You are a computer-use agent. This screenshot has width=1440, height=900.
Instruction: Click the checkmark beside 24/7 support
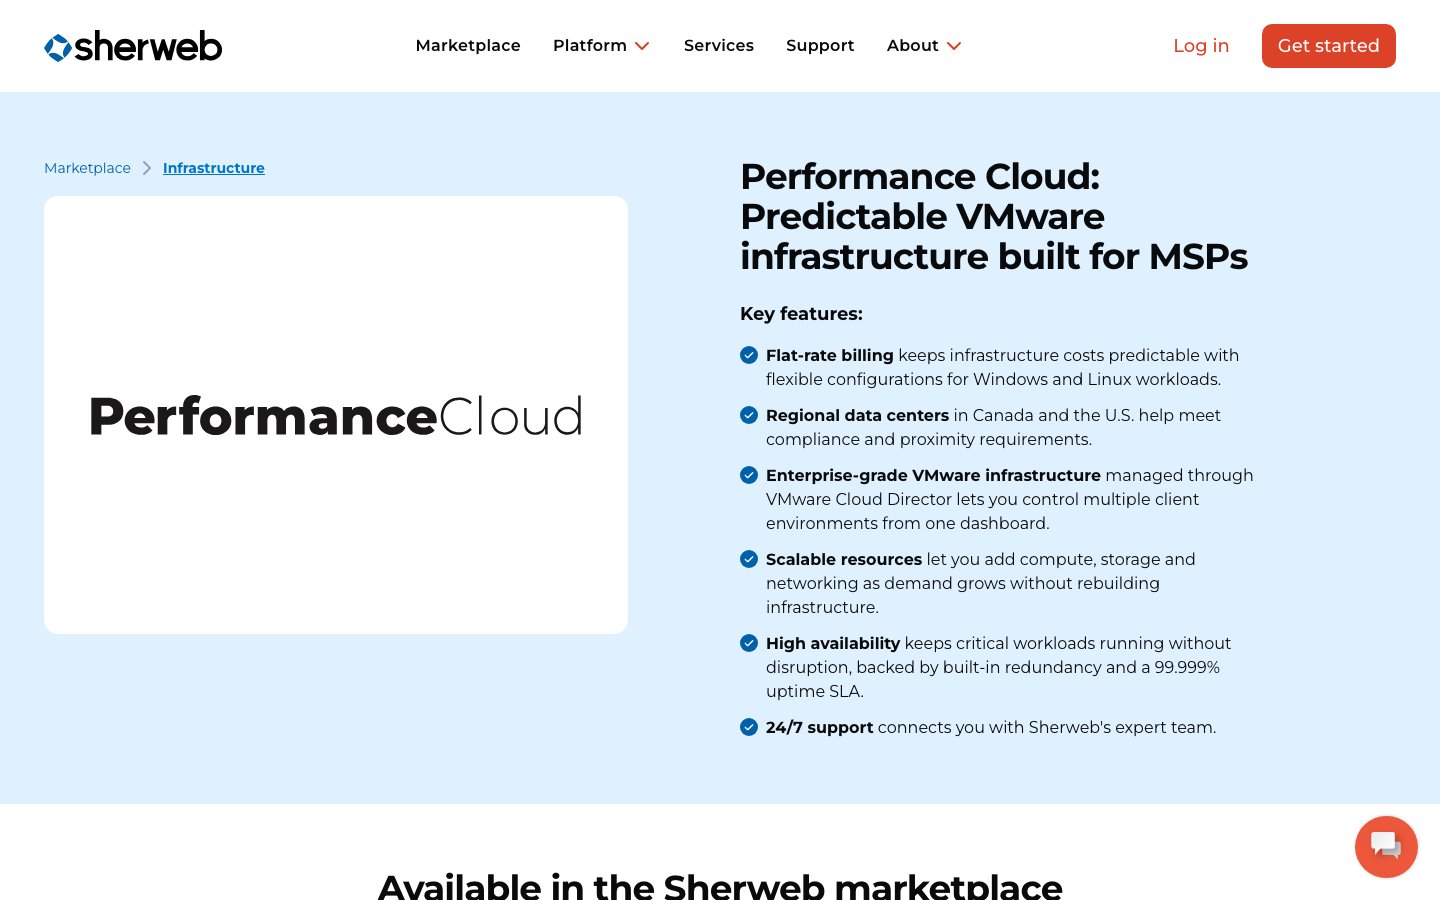(x=749, y=727)
